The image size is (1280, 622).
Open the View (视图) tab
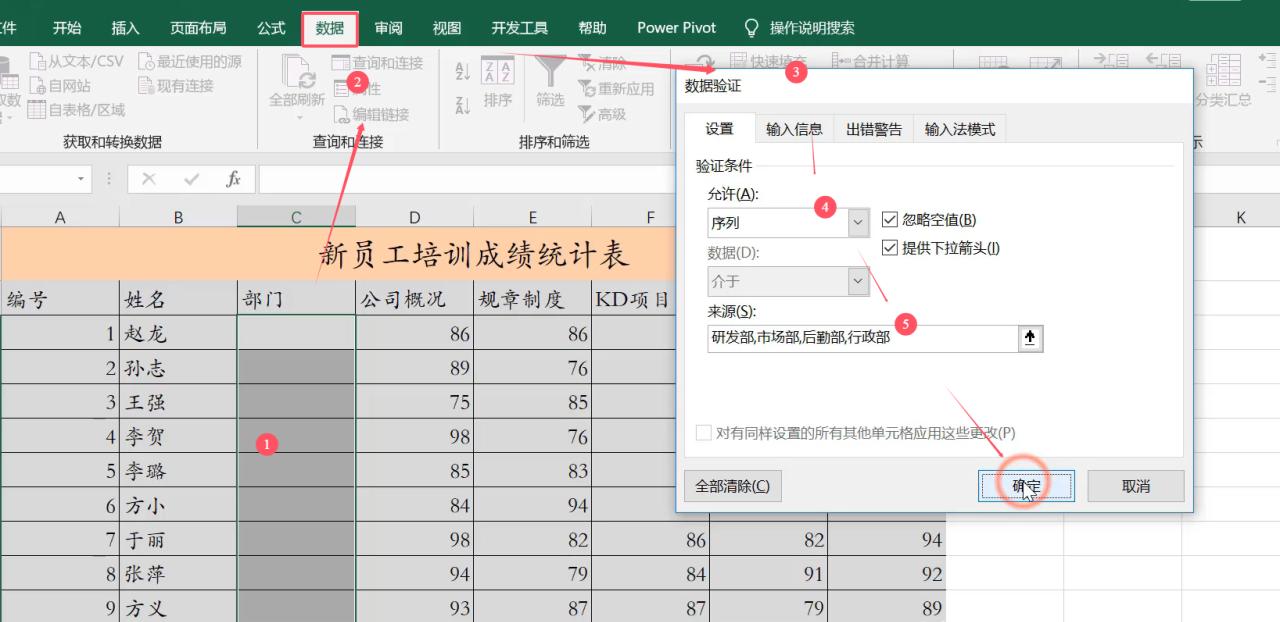coord(447,28)
